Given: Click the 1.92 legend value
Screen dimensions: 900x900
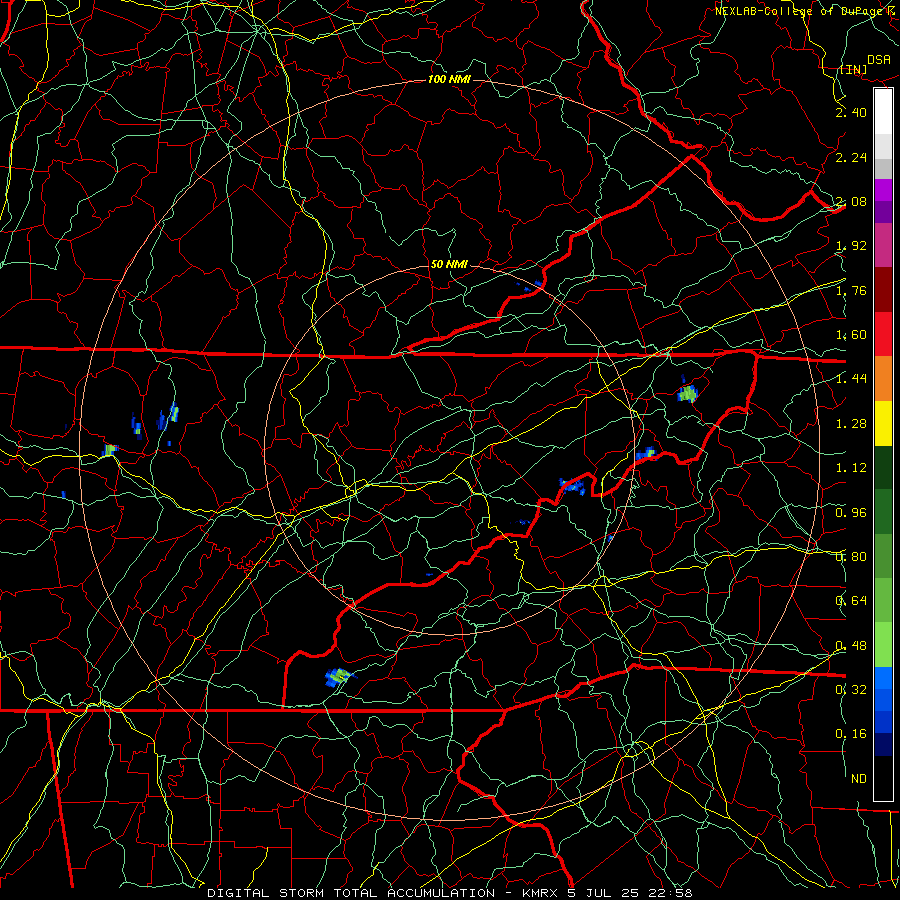Looking at the screenshot, I should pos(851,246).
